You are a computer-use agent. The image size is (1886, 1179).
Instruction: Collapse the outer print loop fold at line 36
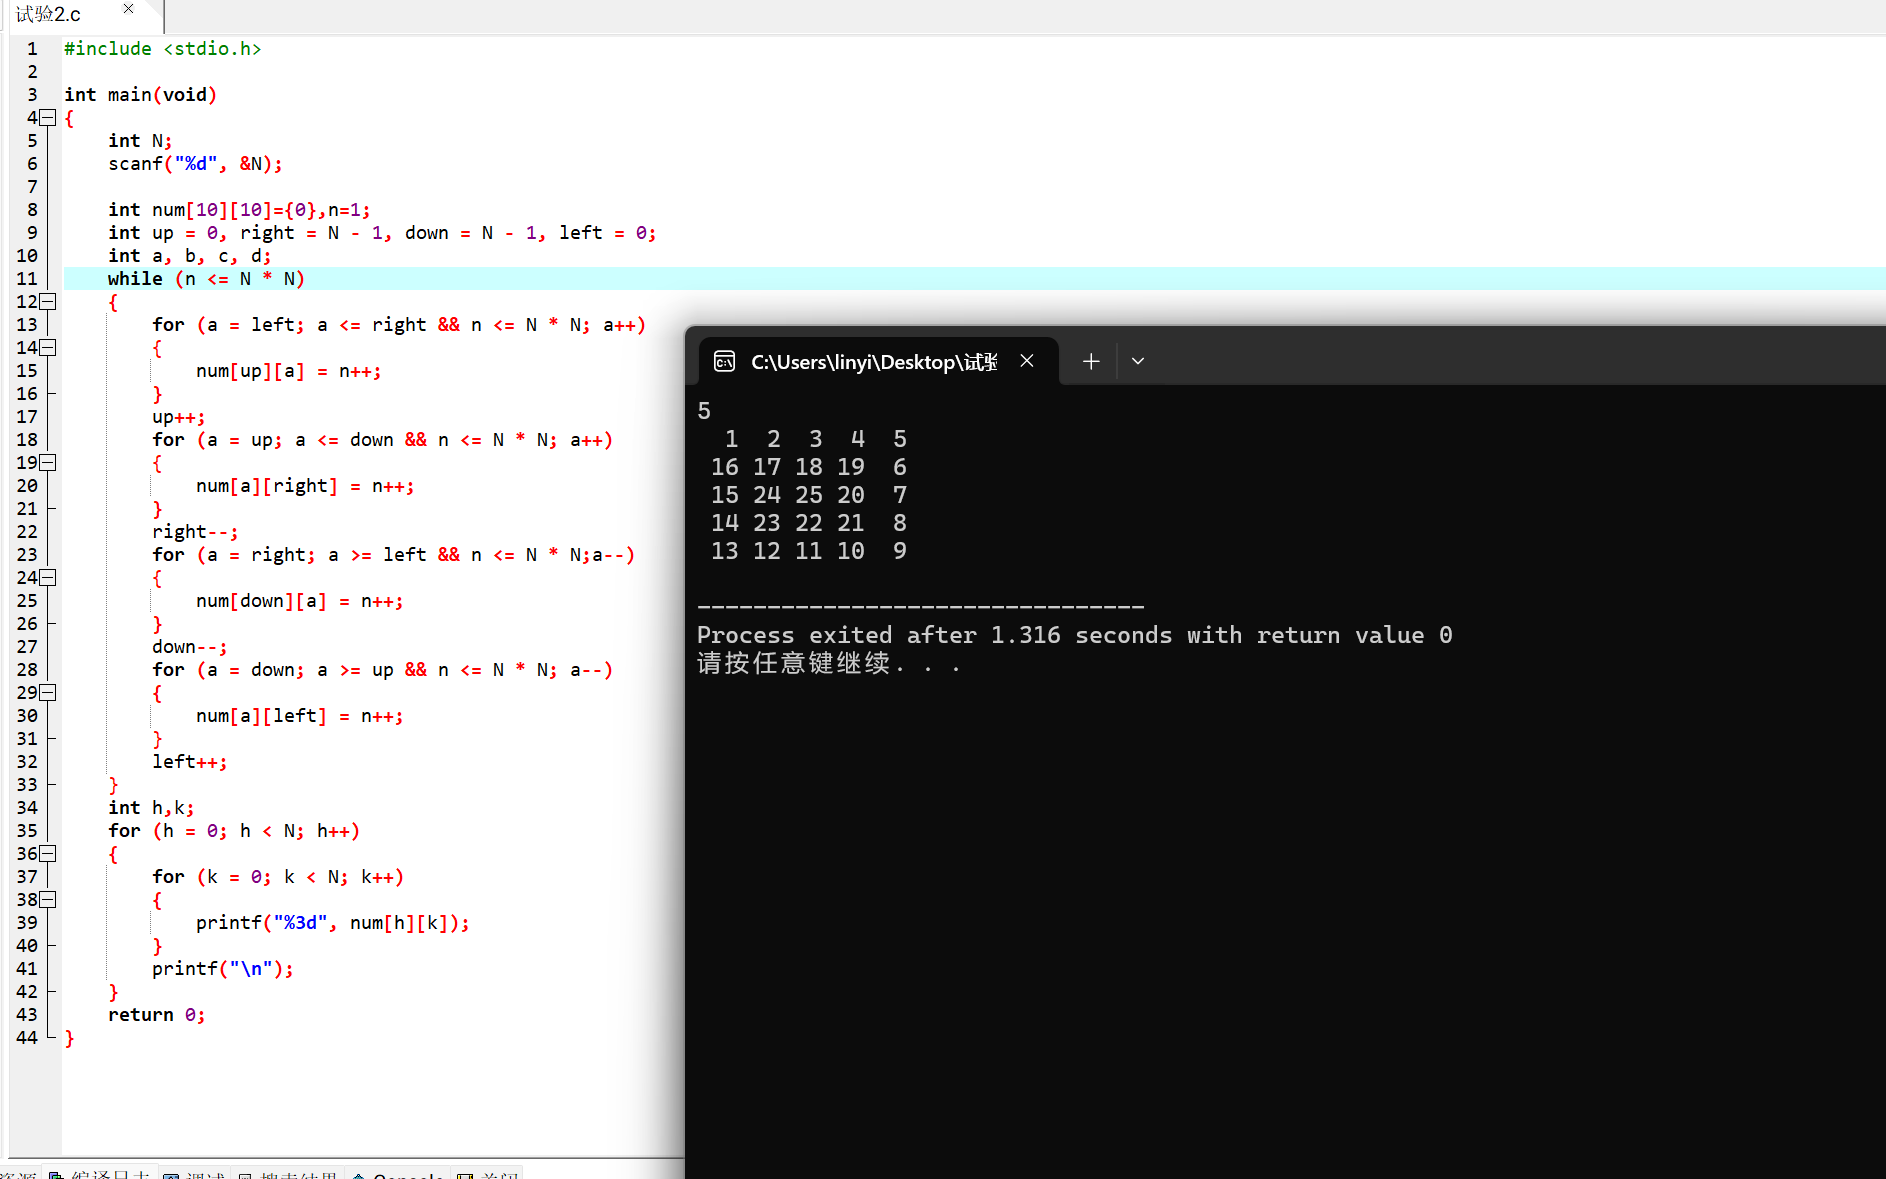click(x=47, y=853)
